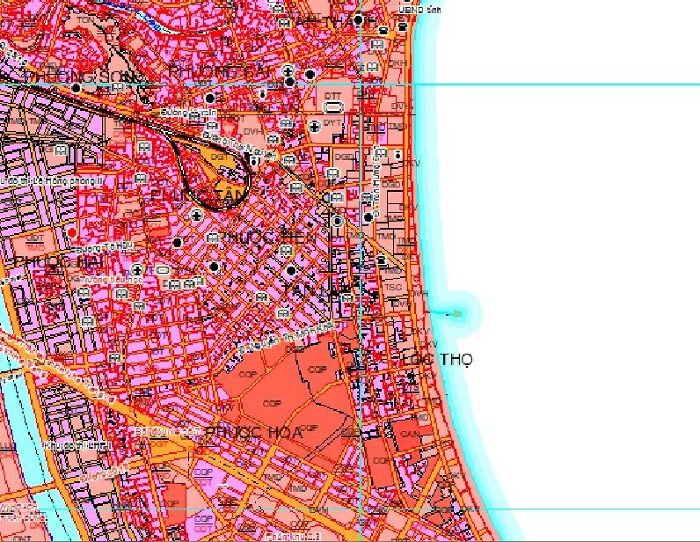Click the LỘC THỌ ward label

pos(438,359)
